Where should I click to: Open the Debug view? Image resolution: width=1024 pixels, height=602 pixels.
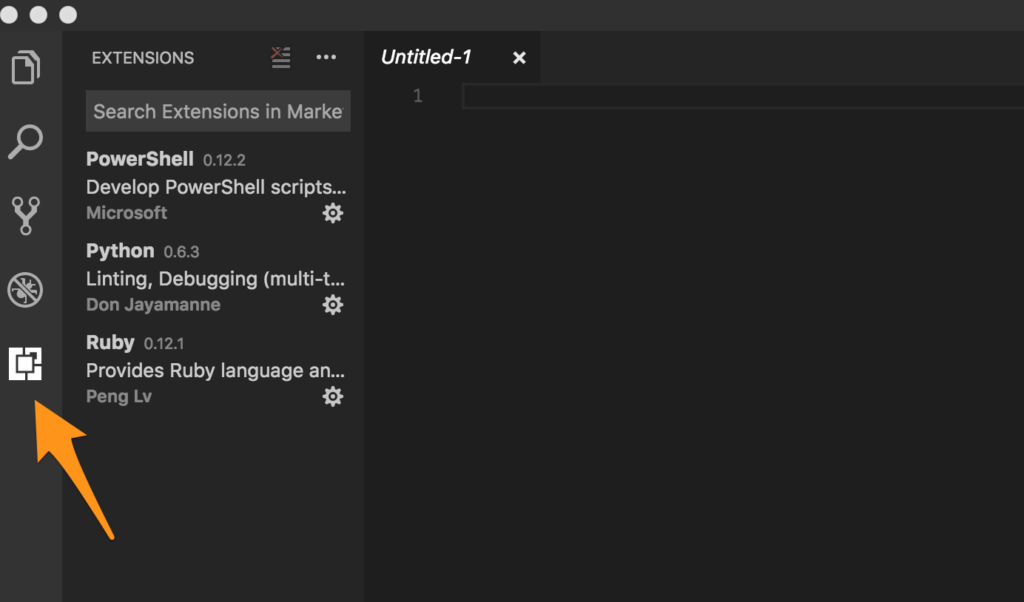(x=26, y=290)
